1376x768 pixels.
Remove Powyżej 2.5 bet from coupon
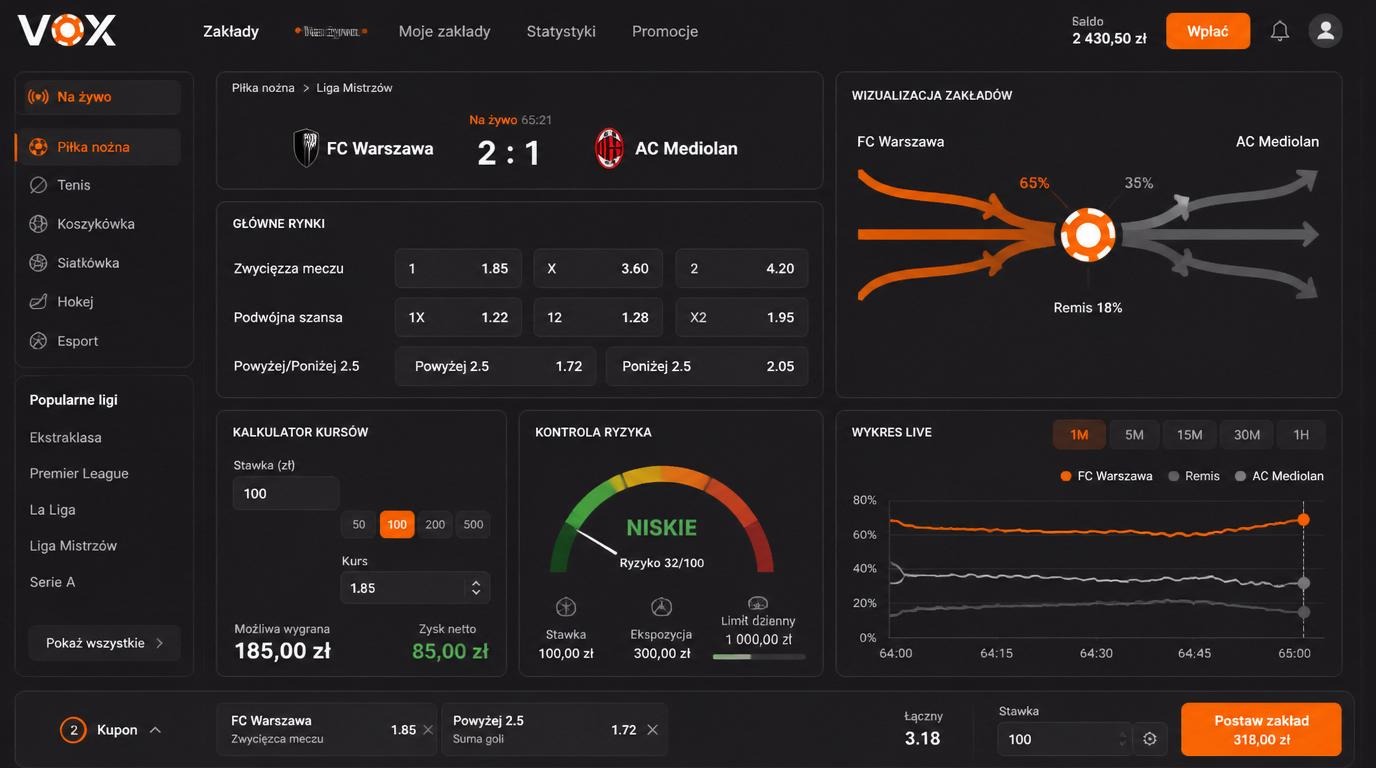point(652,730)
